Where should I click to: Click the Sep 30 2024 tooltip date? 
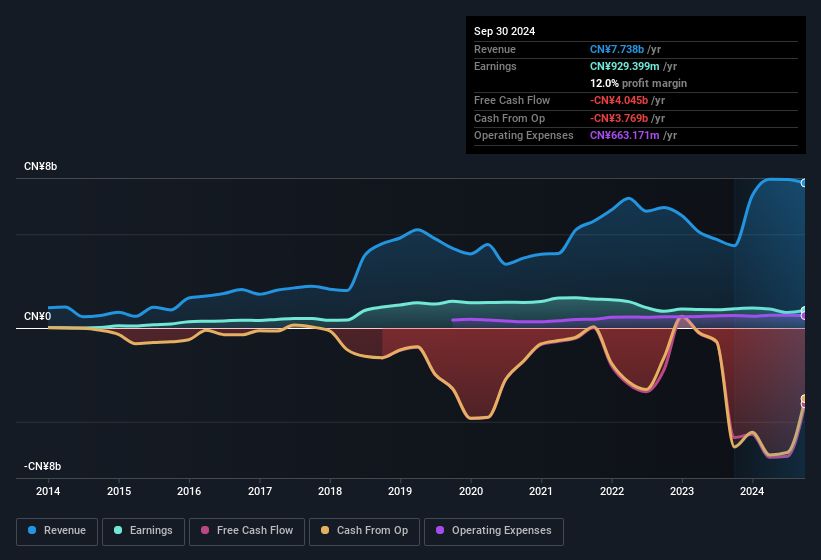coord(504,31)
